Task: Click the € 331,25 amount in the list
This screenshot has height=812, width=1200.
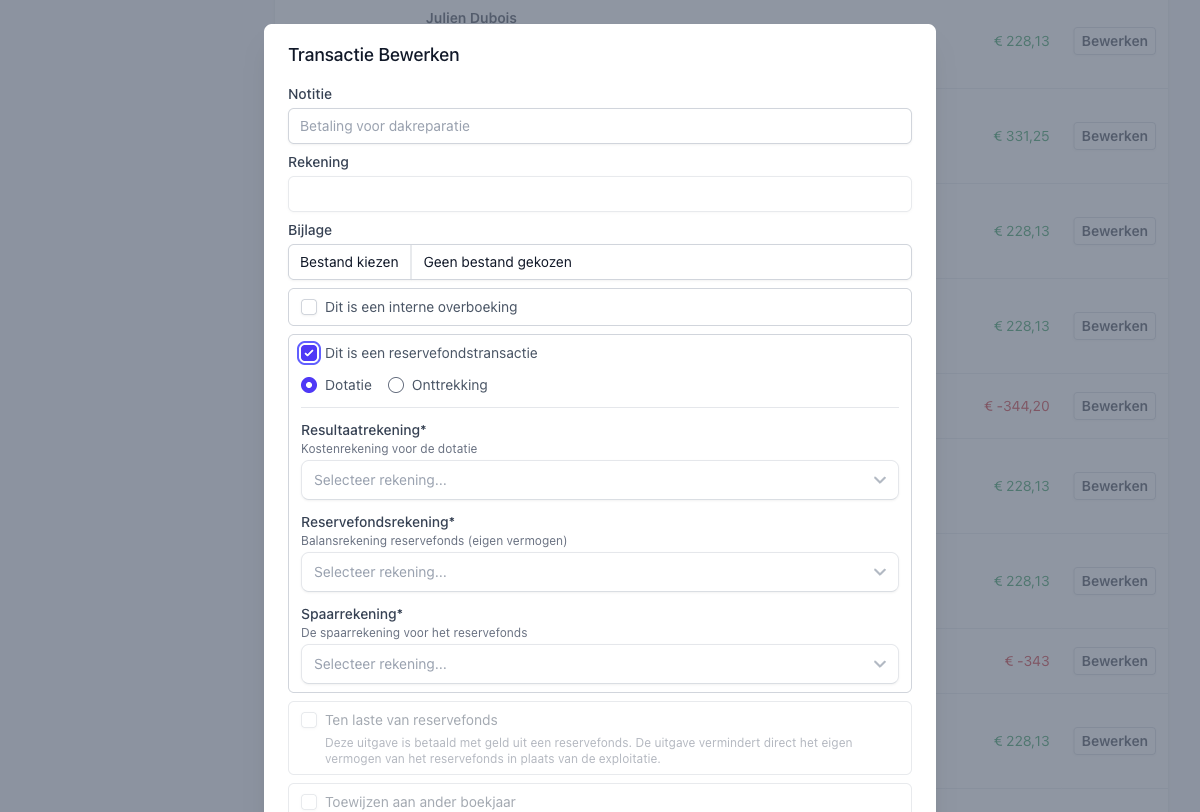Action: (x=1021, y=136)
